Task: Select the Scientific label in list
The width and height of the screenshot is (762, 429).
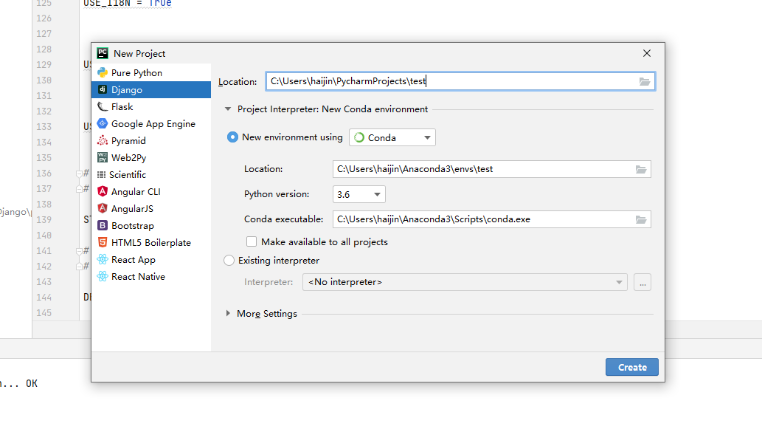Action: (127, 174)
